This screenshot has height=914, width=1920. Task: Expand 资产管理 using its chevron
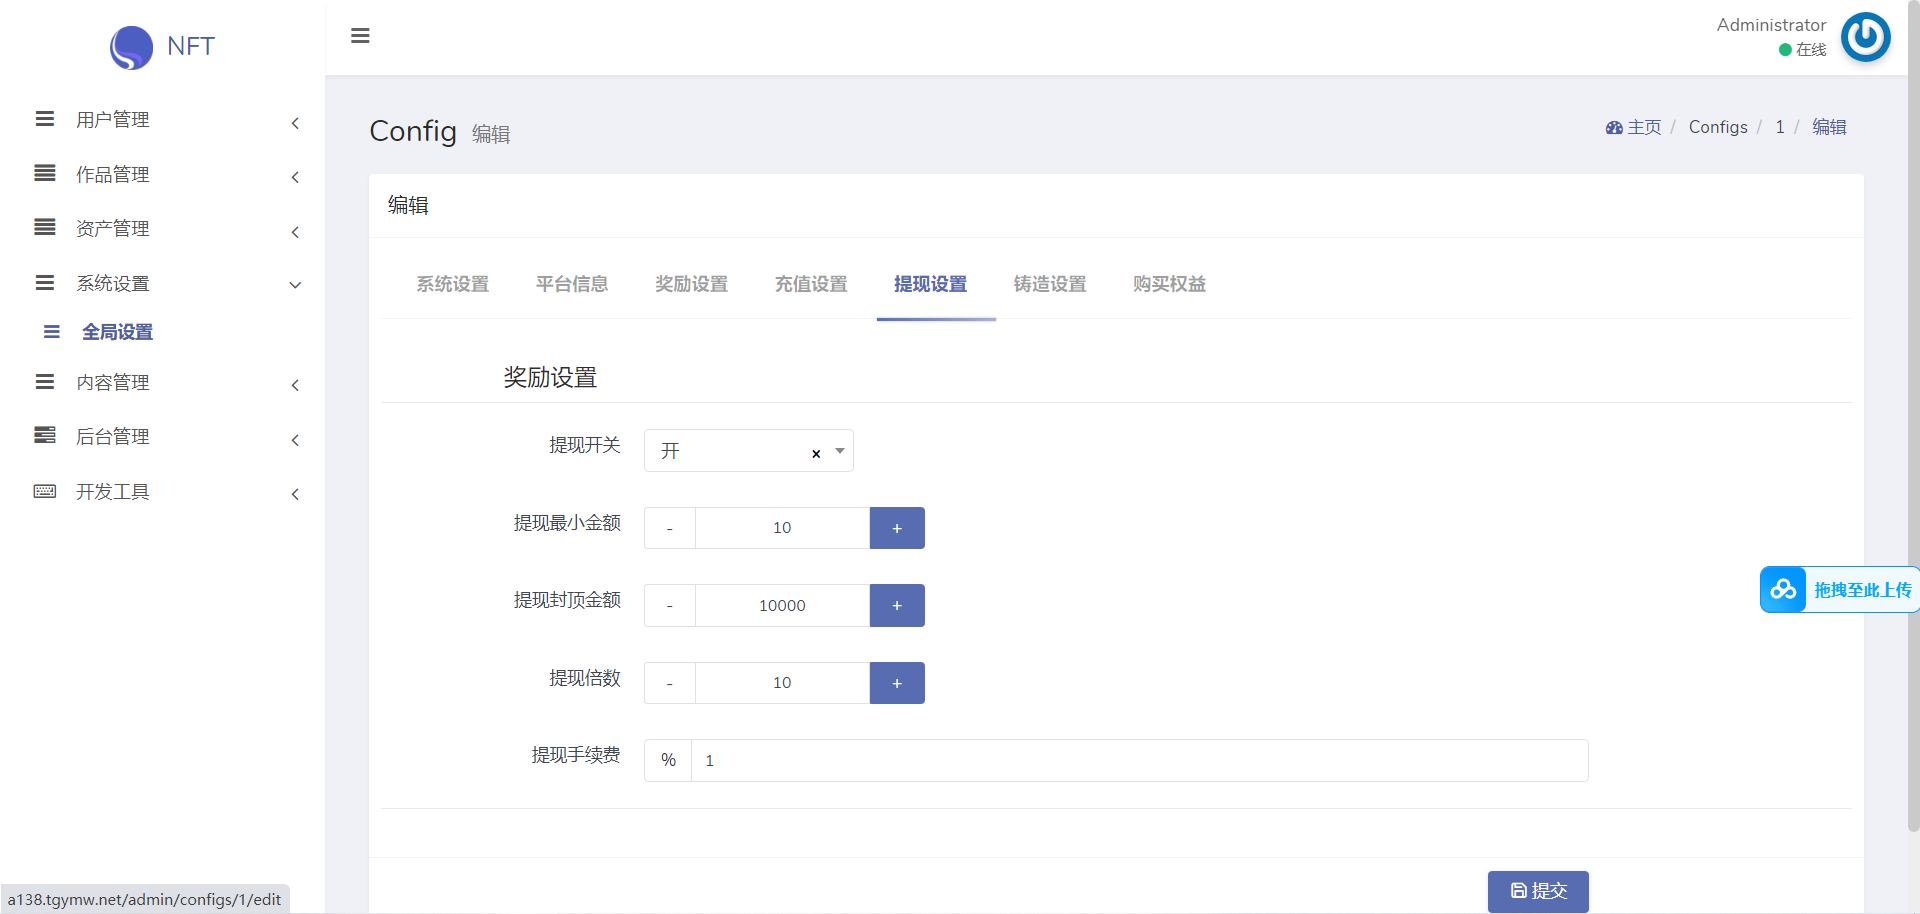click(295, 232)
